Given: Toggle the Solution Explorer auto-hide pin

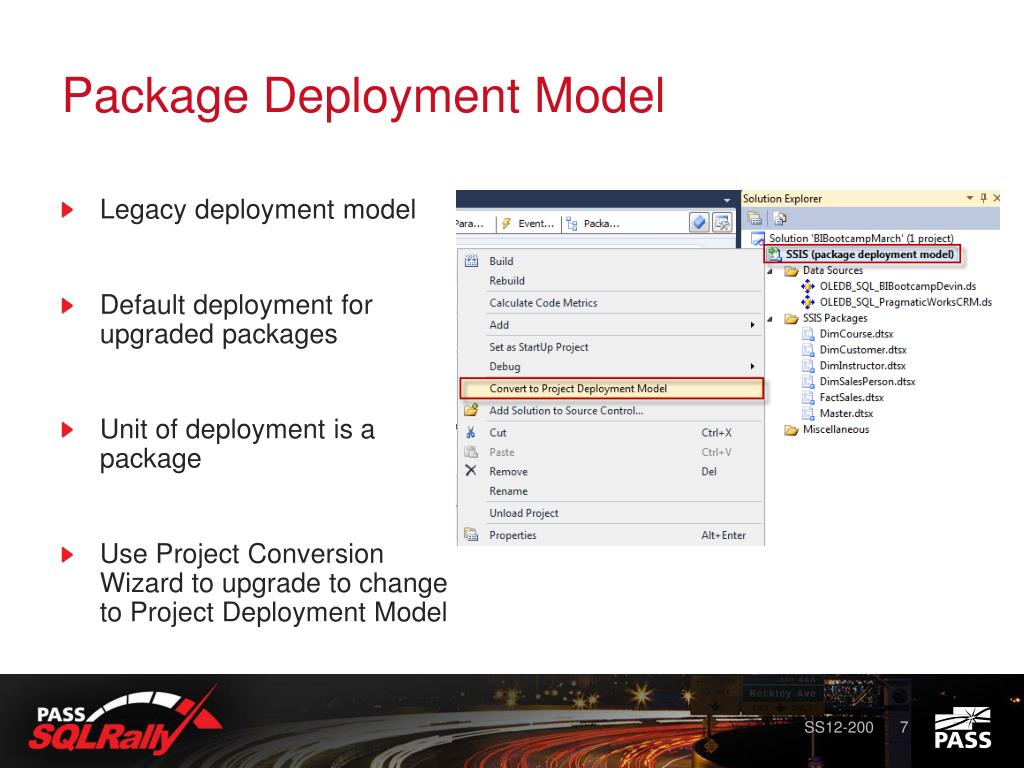Looking at the screenshot, I should point(984,197).
